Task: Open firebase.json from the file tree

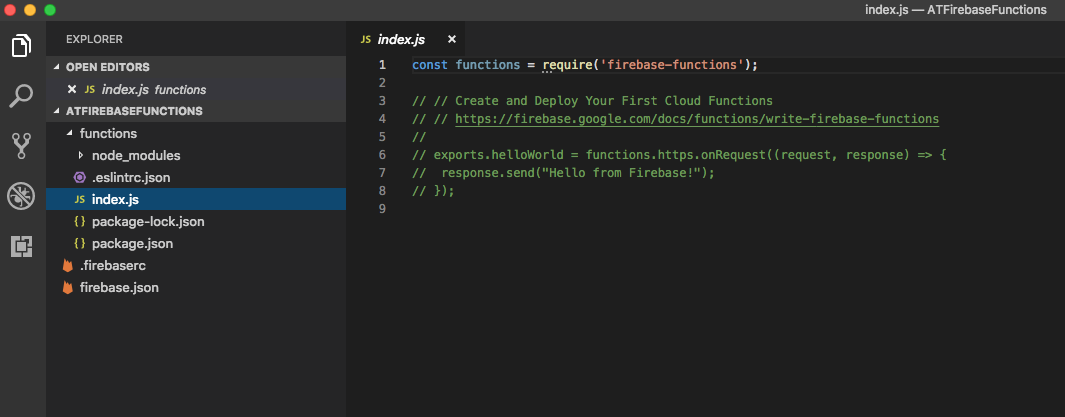Action: click(x=118, y=287)
